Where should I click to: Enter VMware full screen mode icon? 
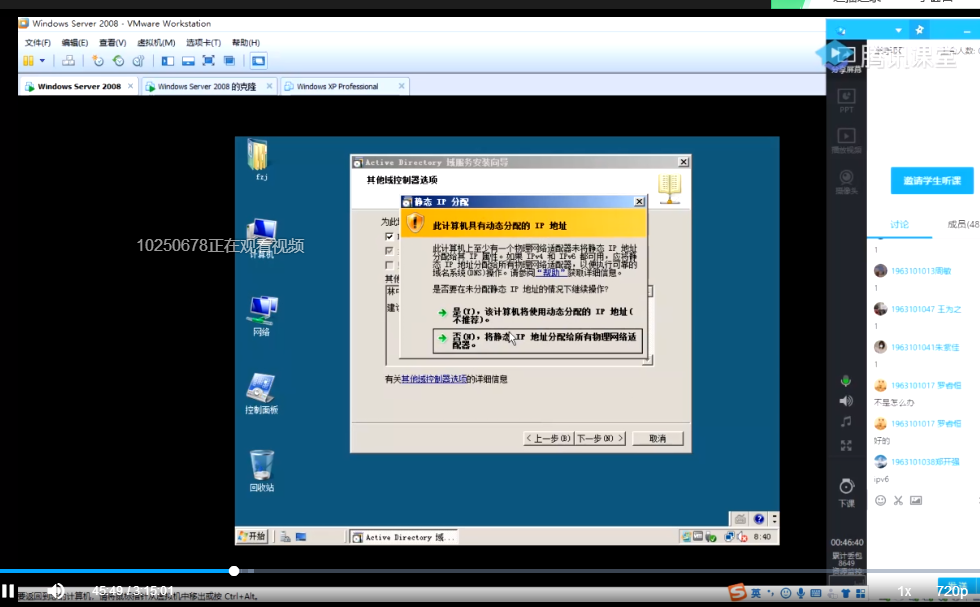pyautogui.click(x=209, y=61)
